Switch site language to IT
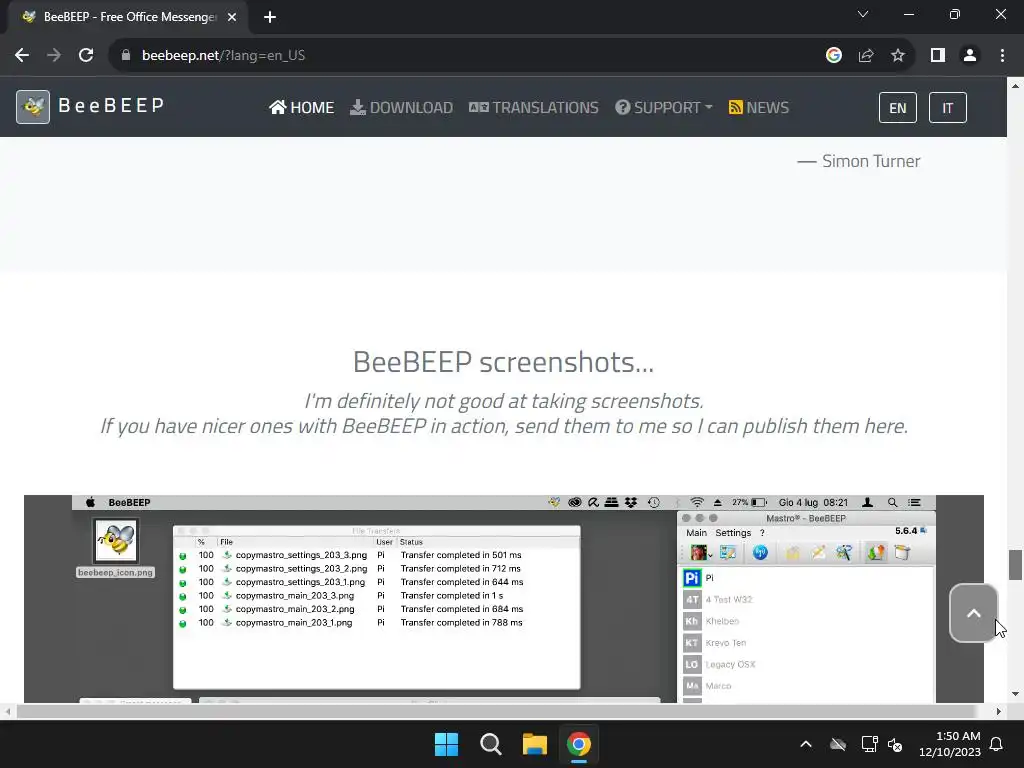The height and width of the screenshot is (768, 1024). (x=948, y=108)
